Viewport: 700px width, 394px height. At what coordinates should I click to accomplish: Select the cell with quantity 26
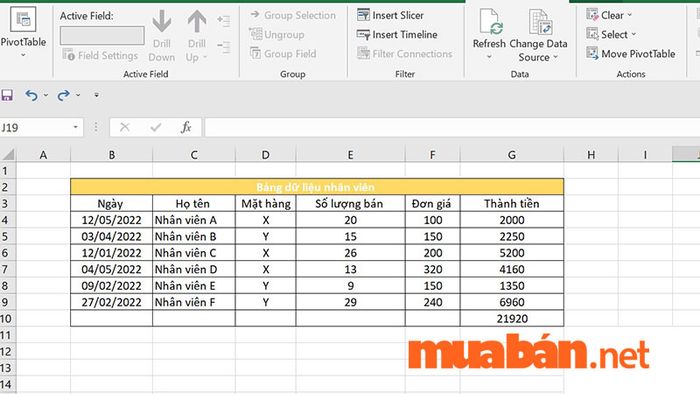click(x=350, y=253)
